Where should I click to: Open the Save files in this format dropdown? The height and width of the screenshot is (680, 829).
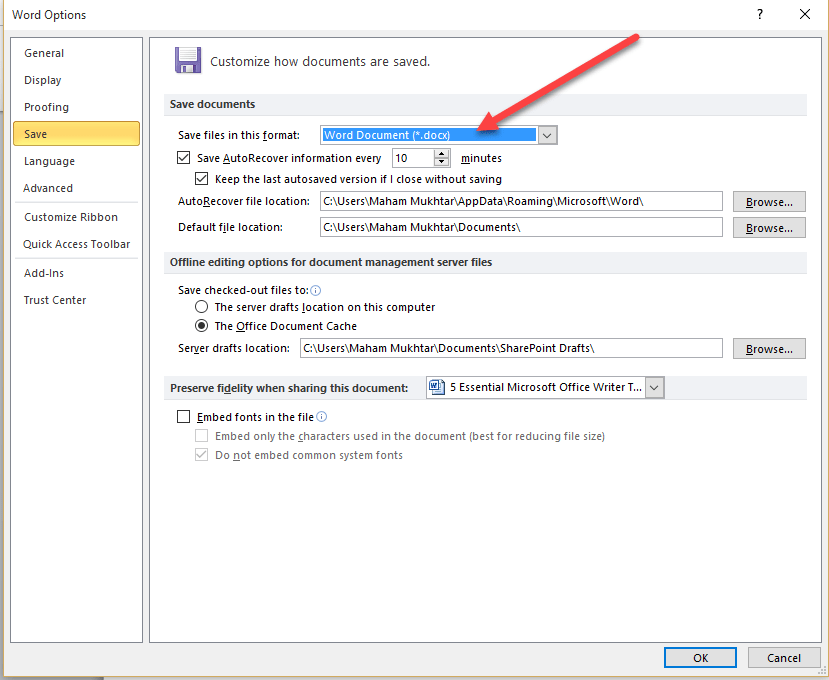coord(547,135)
